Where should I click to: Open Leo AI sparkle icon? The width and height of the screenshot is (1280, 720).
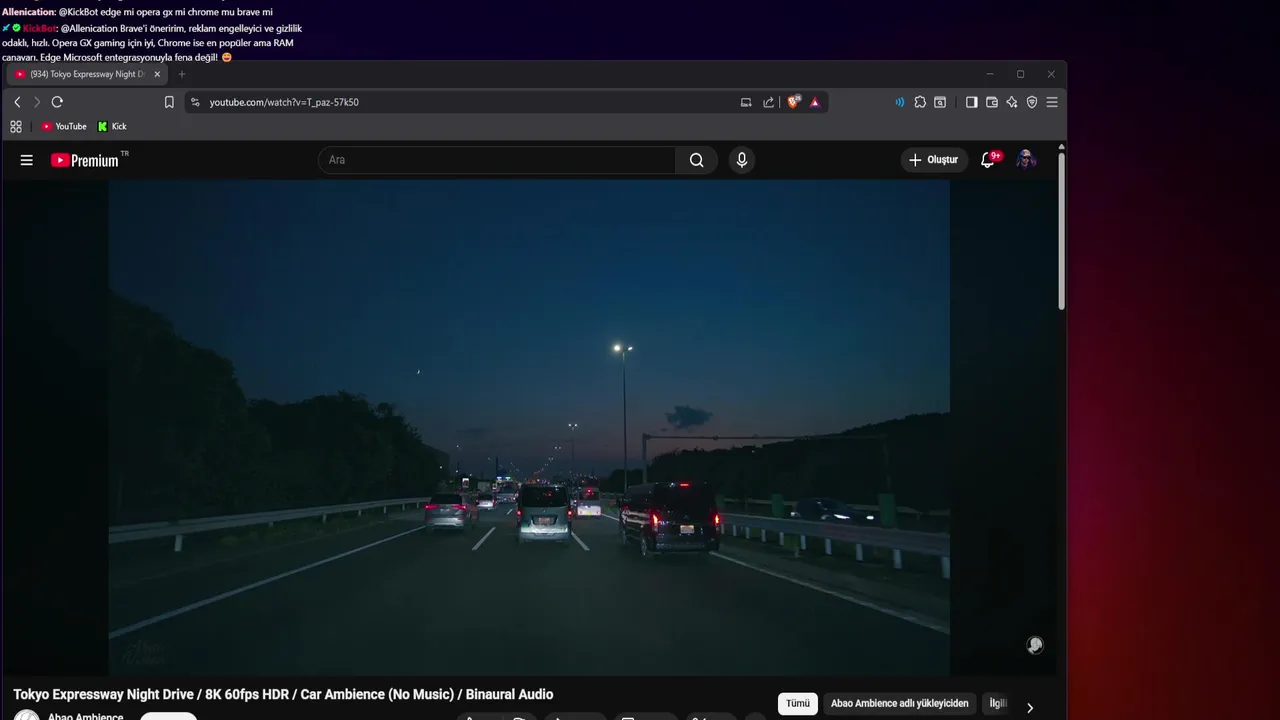(1012, 102)
